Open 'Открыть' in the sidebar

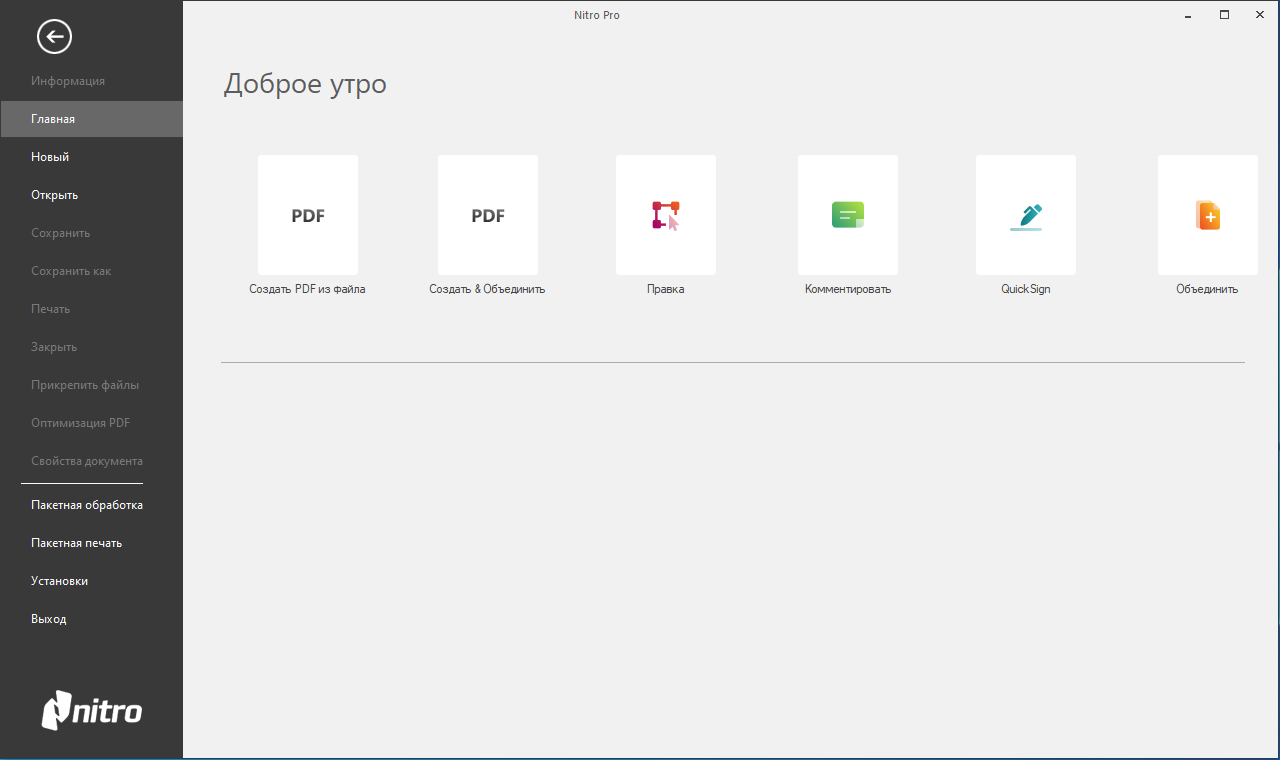coord(53,194)
